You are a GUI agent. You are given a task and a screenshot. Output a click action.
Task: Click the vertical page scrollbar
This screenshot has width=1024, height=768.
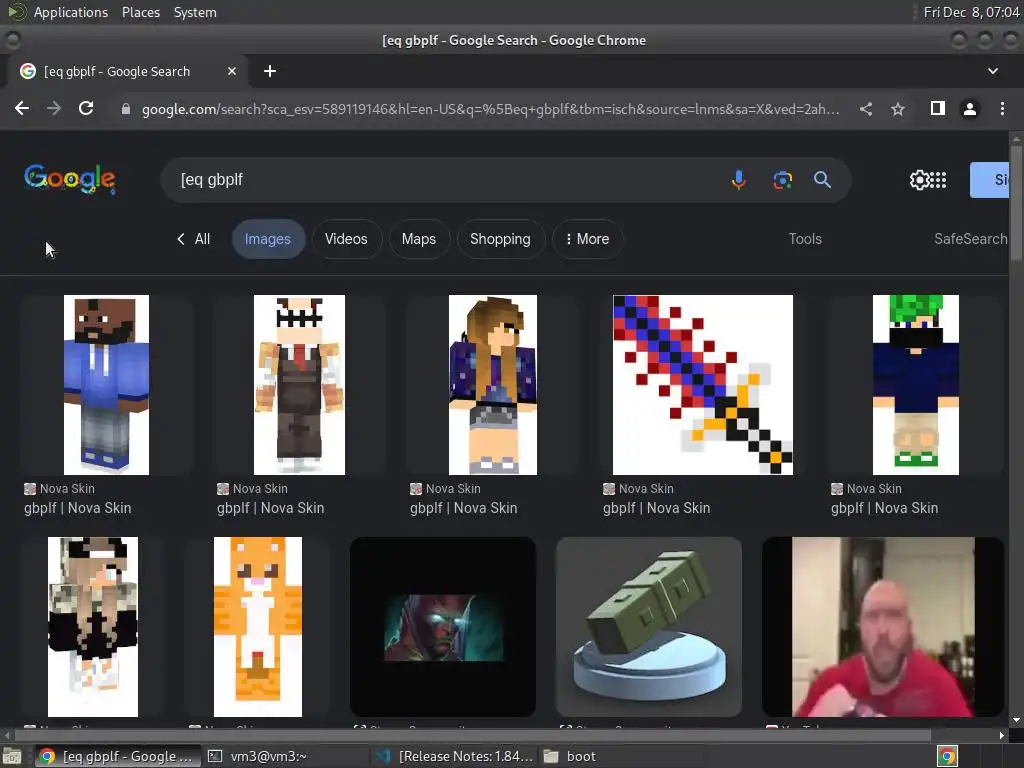pyautogui.click(x=1016, y=204)
